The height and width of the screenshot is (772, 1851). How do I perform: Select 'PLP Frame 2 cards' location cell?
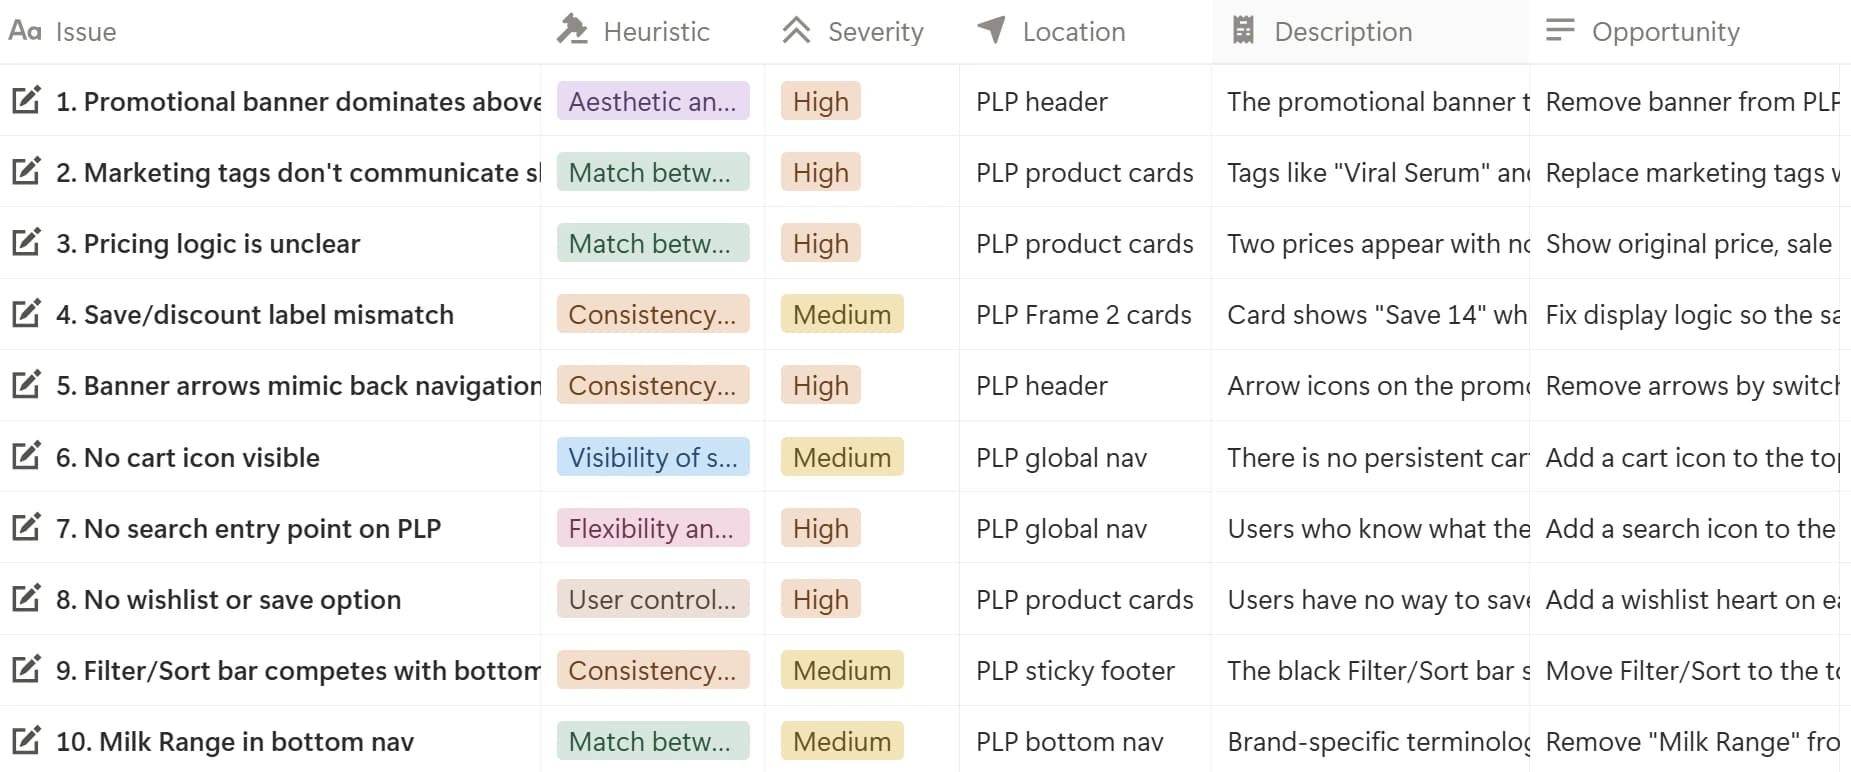pos(1085,314)
